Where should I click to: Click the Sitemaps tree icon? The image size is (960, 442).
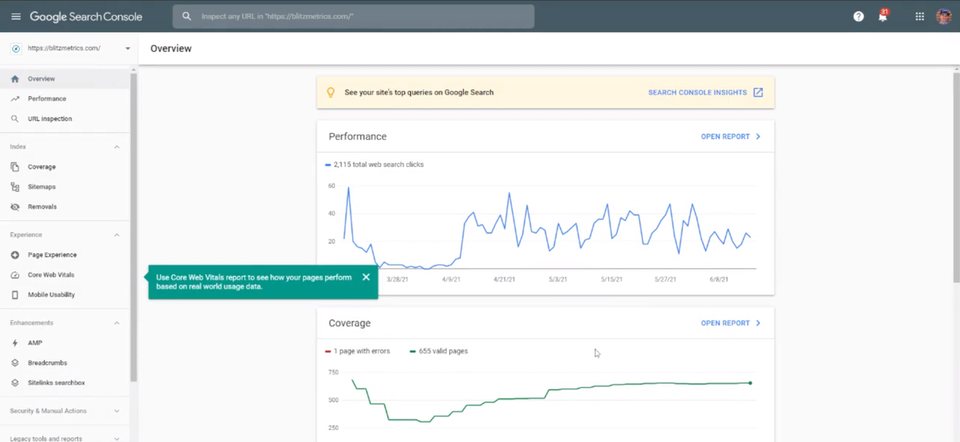15,187
